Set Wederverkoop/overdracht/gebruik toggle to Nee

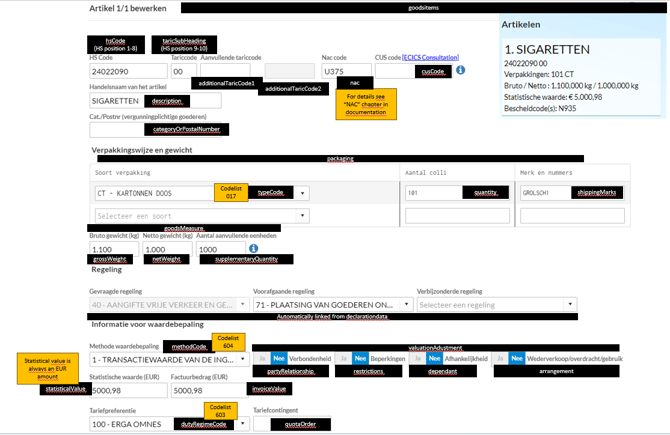pyautogui.click(x=517, y=359)
